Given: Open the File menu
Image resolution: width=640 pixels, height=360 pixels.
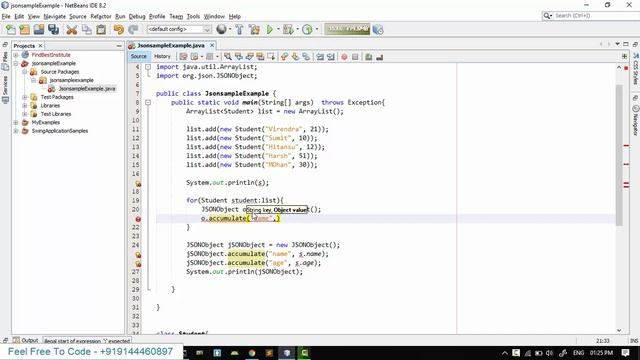Looking at the screenshot, I should pos(6,16).
